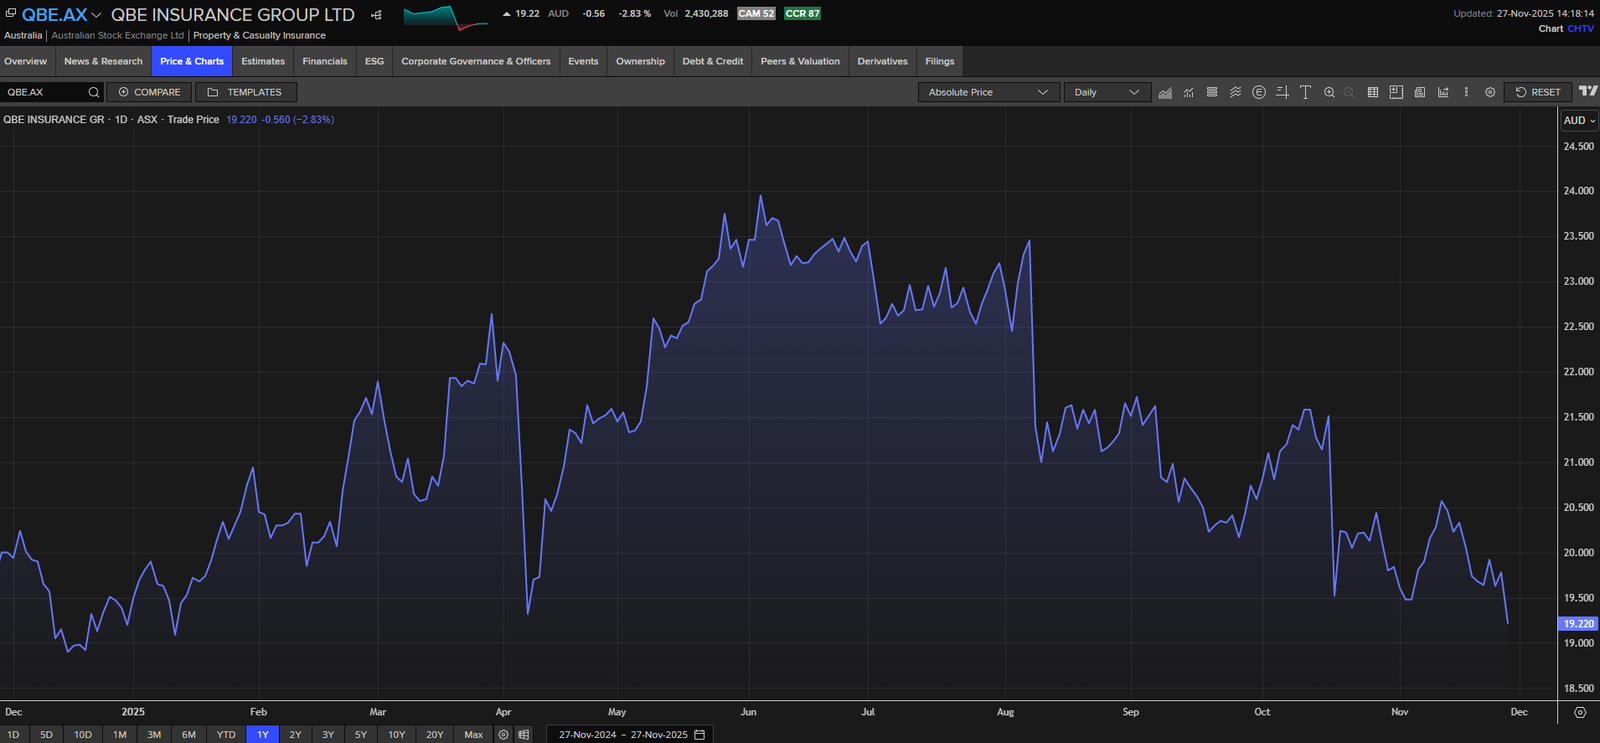The image size is (1600, 743).
Task: Click the RESET button
Action: [x=1537, y=92]
